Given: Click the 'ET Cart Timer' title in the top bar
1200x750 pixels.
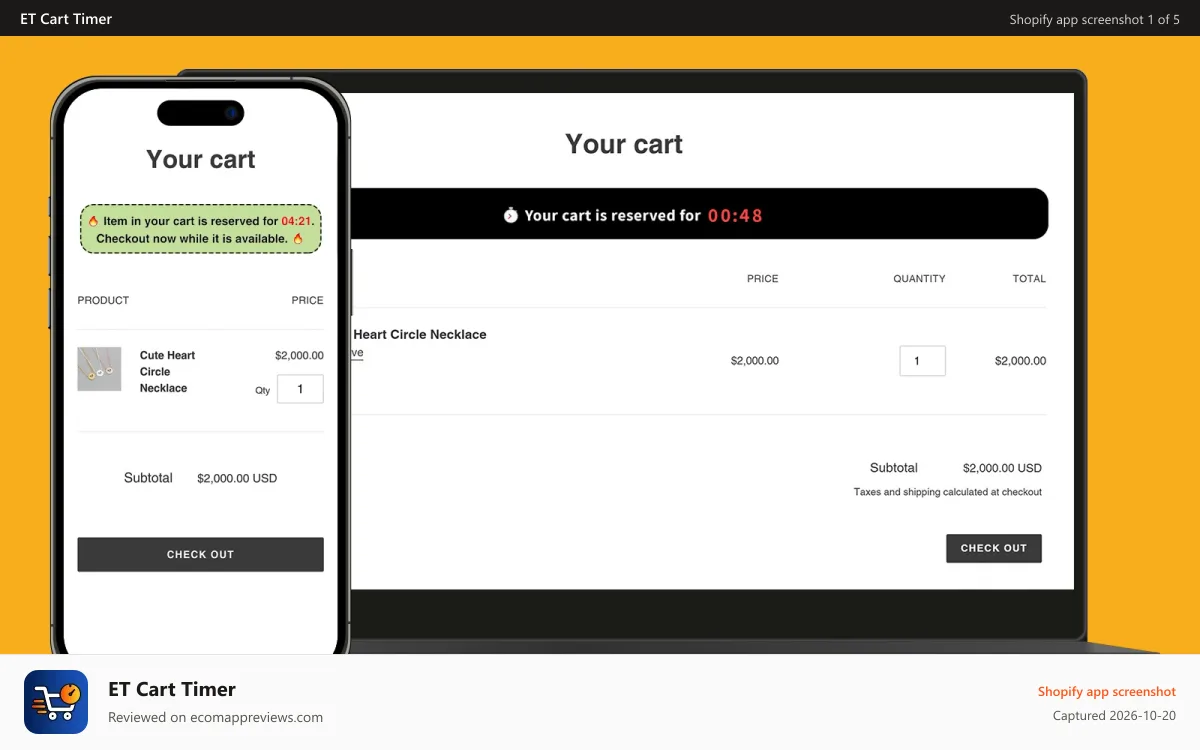Looking at the screenshot, I should click(x=66, y=19).
